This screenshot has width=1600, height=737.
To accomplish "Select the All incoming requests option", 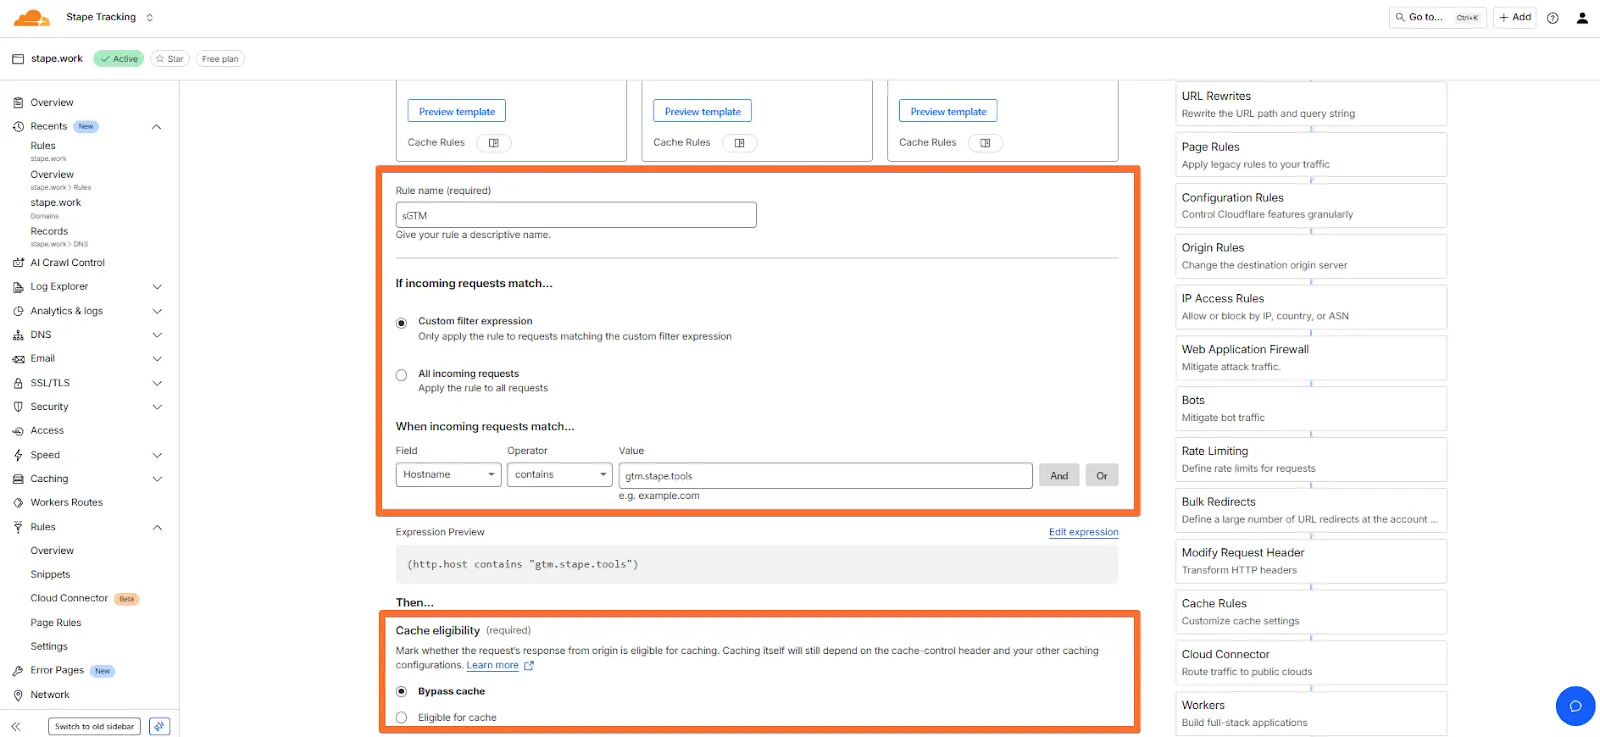I will click(x=401, y=375).
